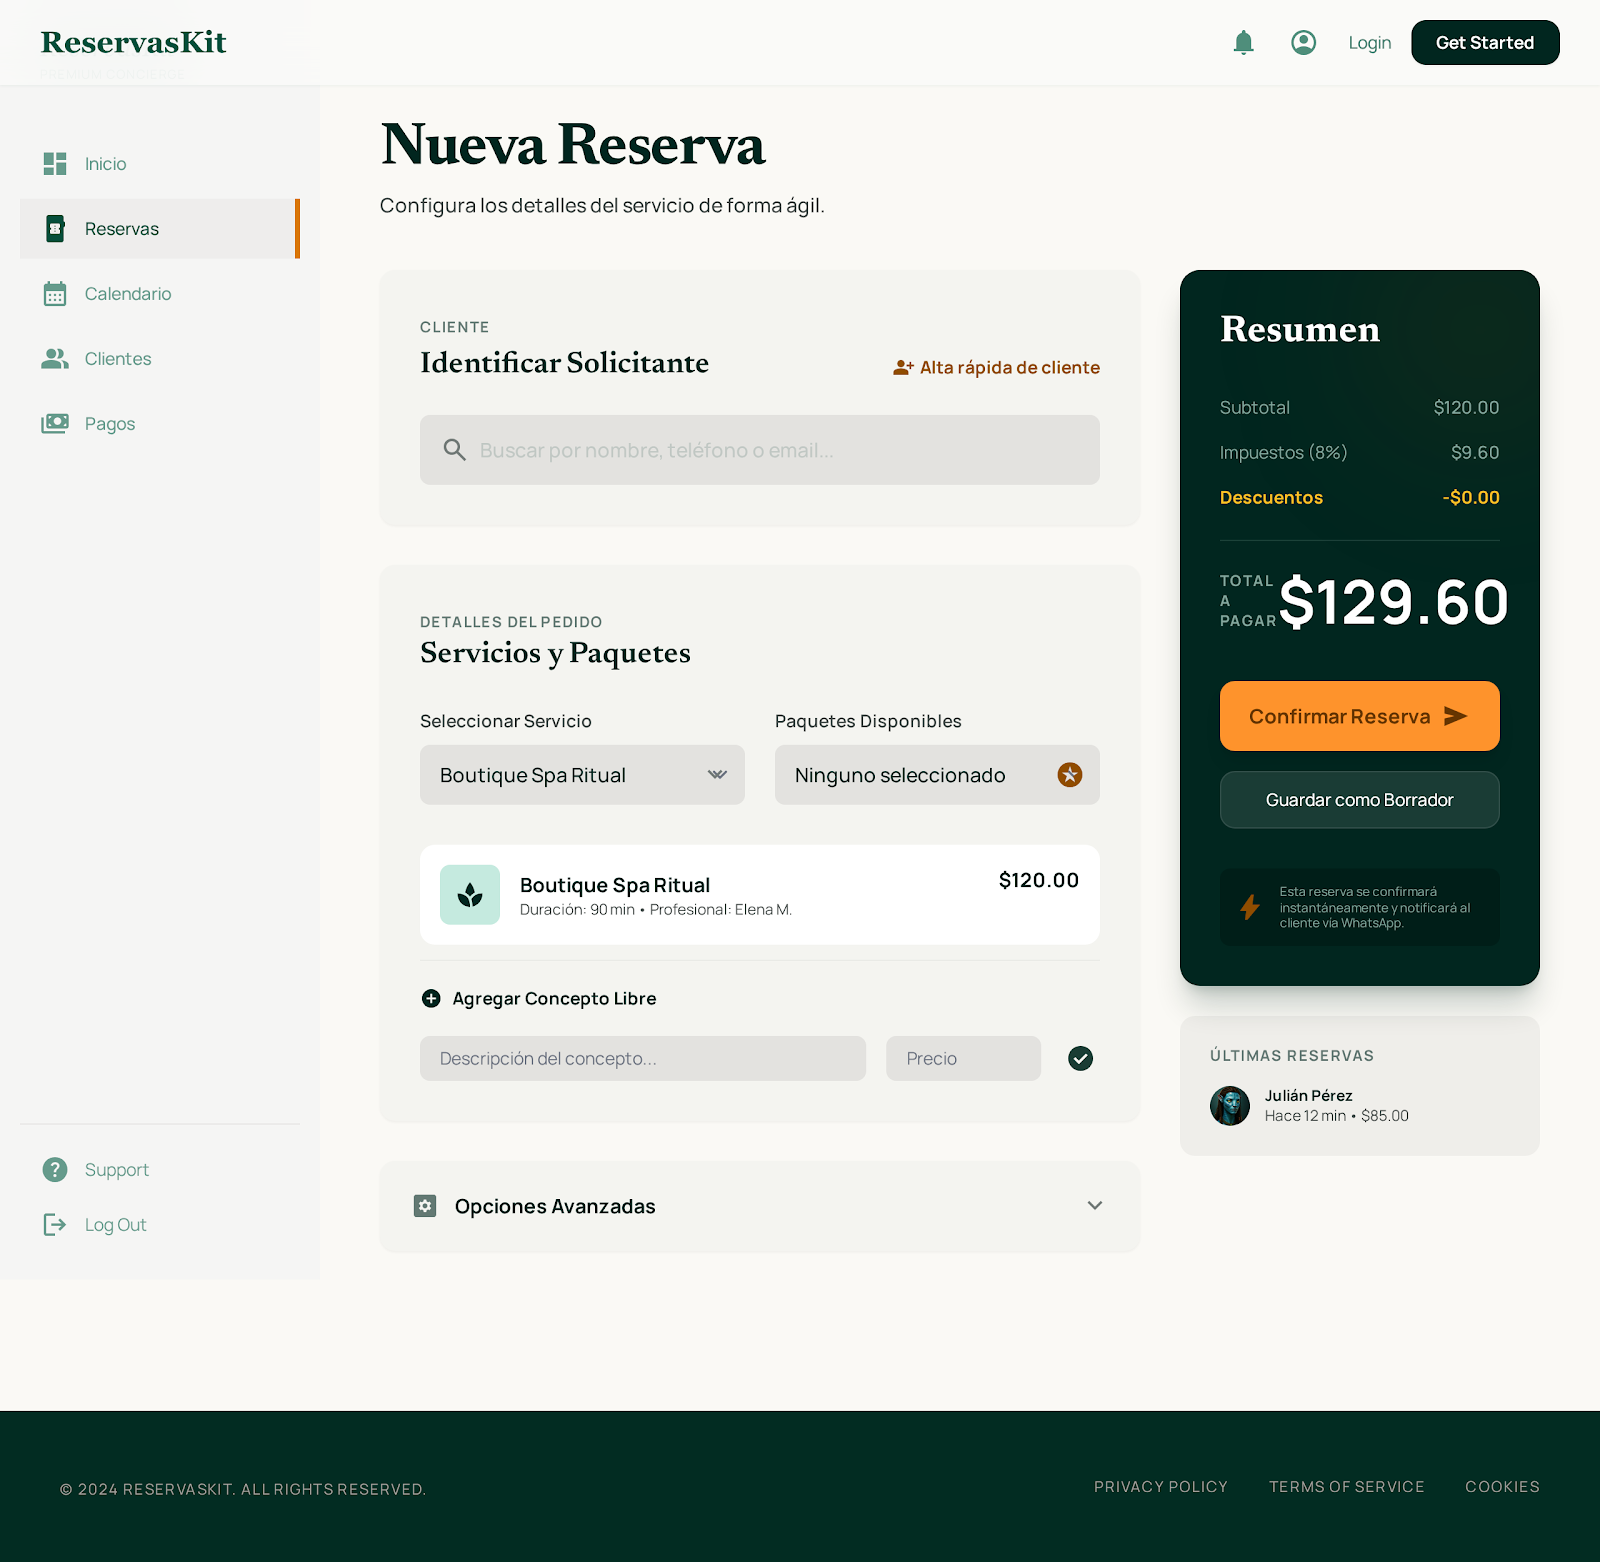The height and width of the screenshot is (1562, 1600).
Task: Click the search magnifier in client search bar
Action: pos(455,450)
